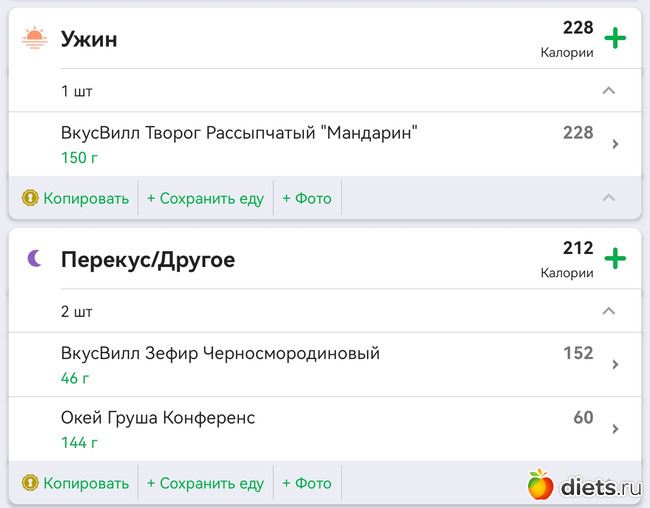
Task: Add food to Ужин with green plus
Action: 615,39
